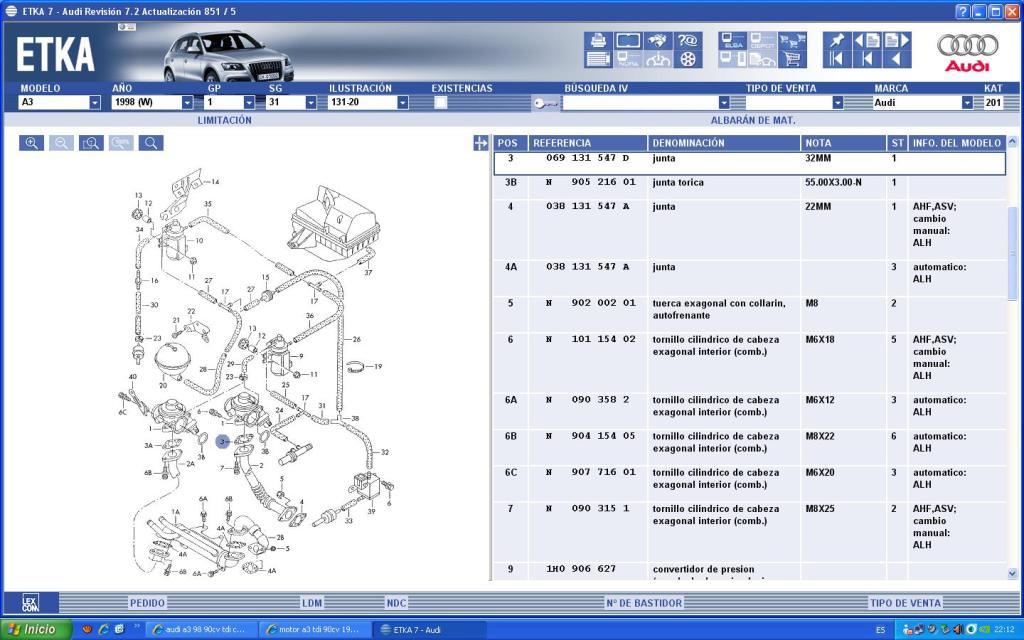Click the question-mark email help icon

688,40
